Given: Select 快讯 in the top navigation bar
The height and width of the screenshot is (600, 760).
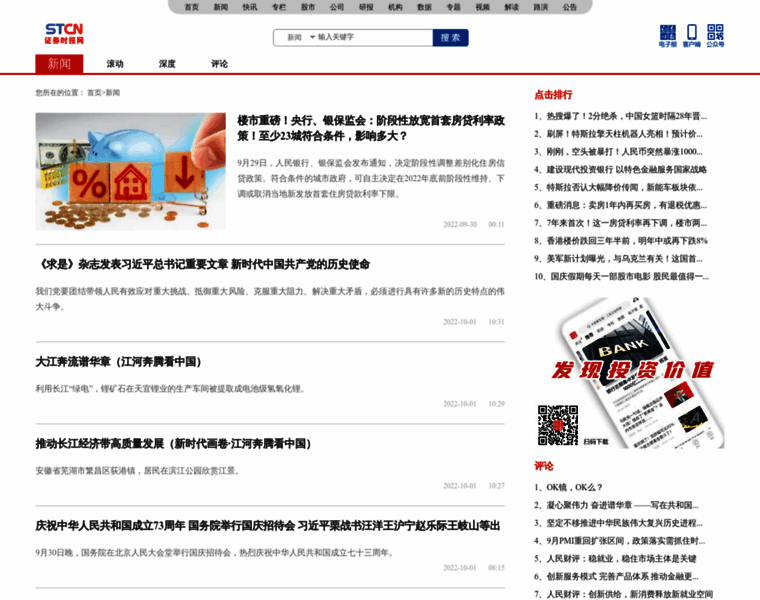Looking at the screenshot, I should click(x=249, y=7).
